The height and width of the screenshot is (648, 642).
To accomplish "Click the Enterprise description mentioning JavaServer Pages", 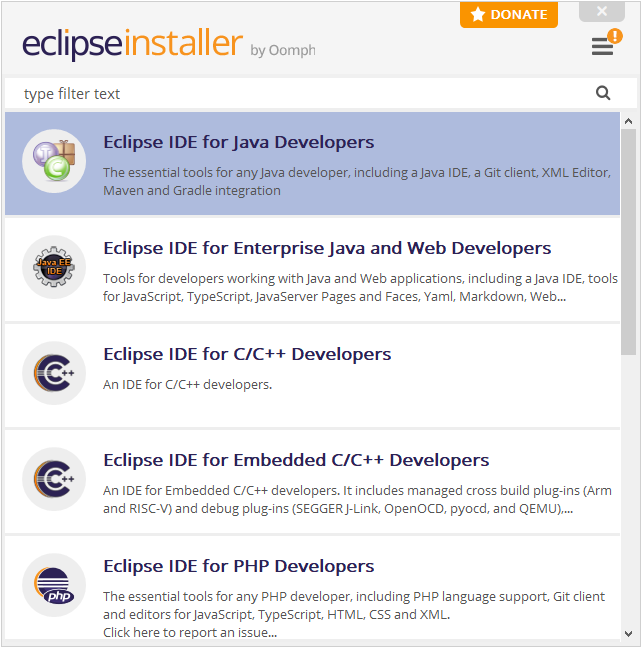I will point(360,288).
